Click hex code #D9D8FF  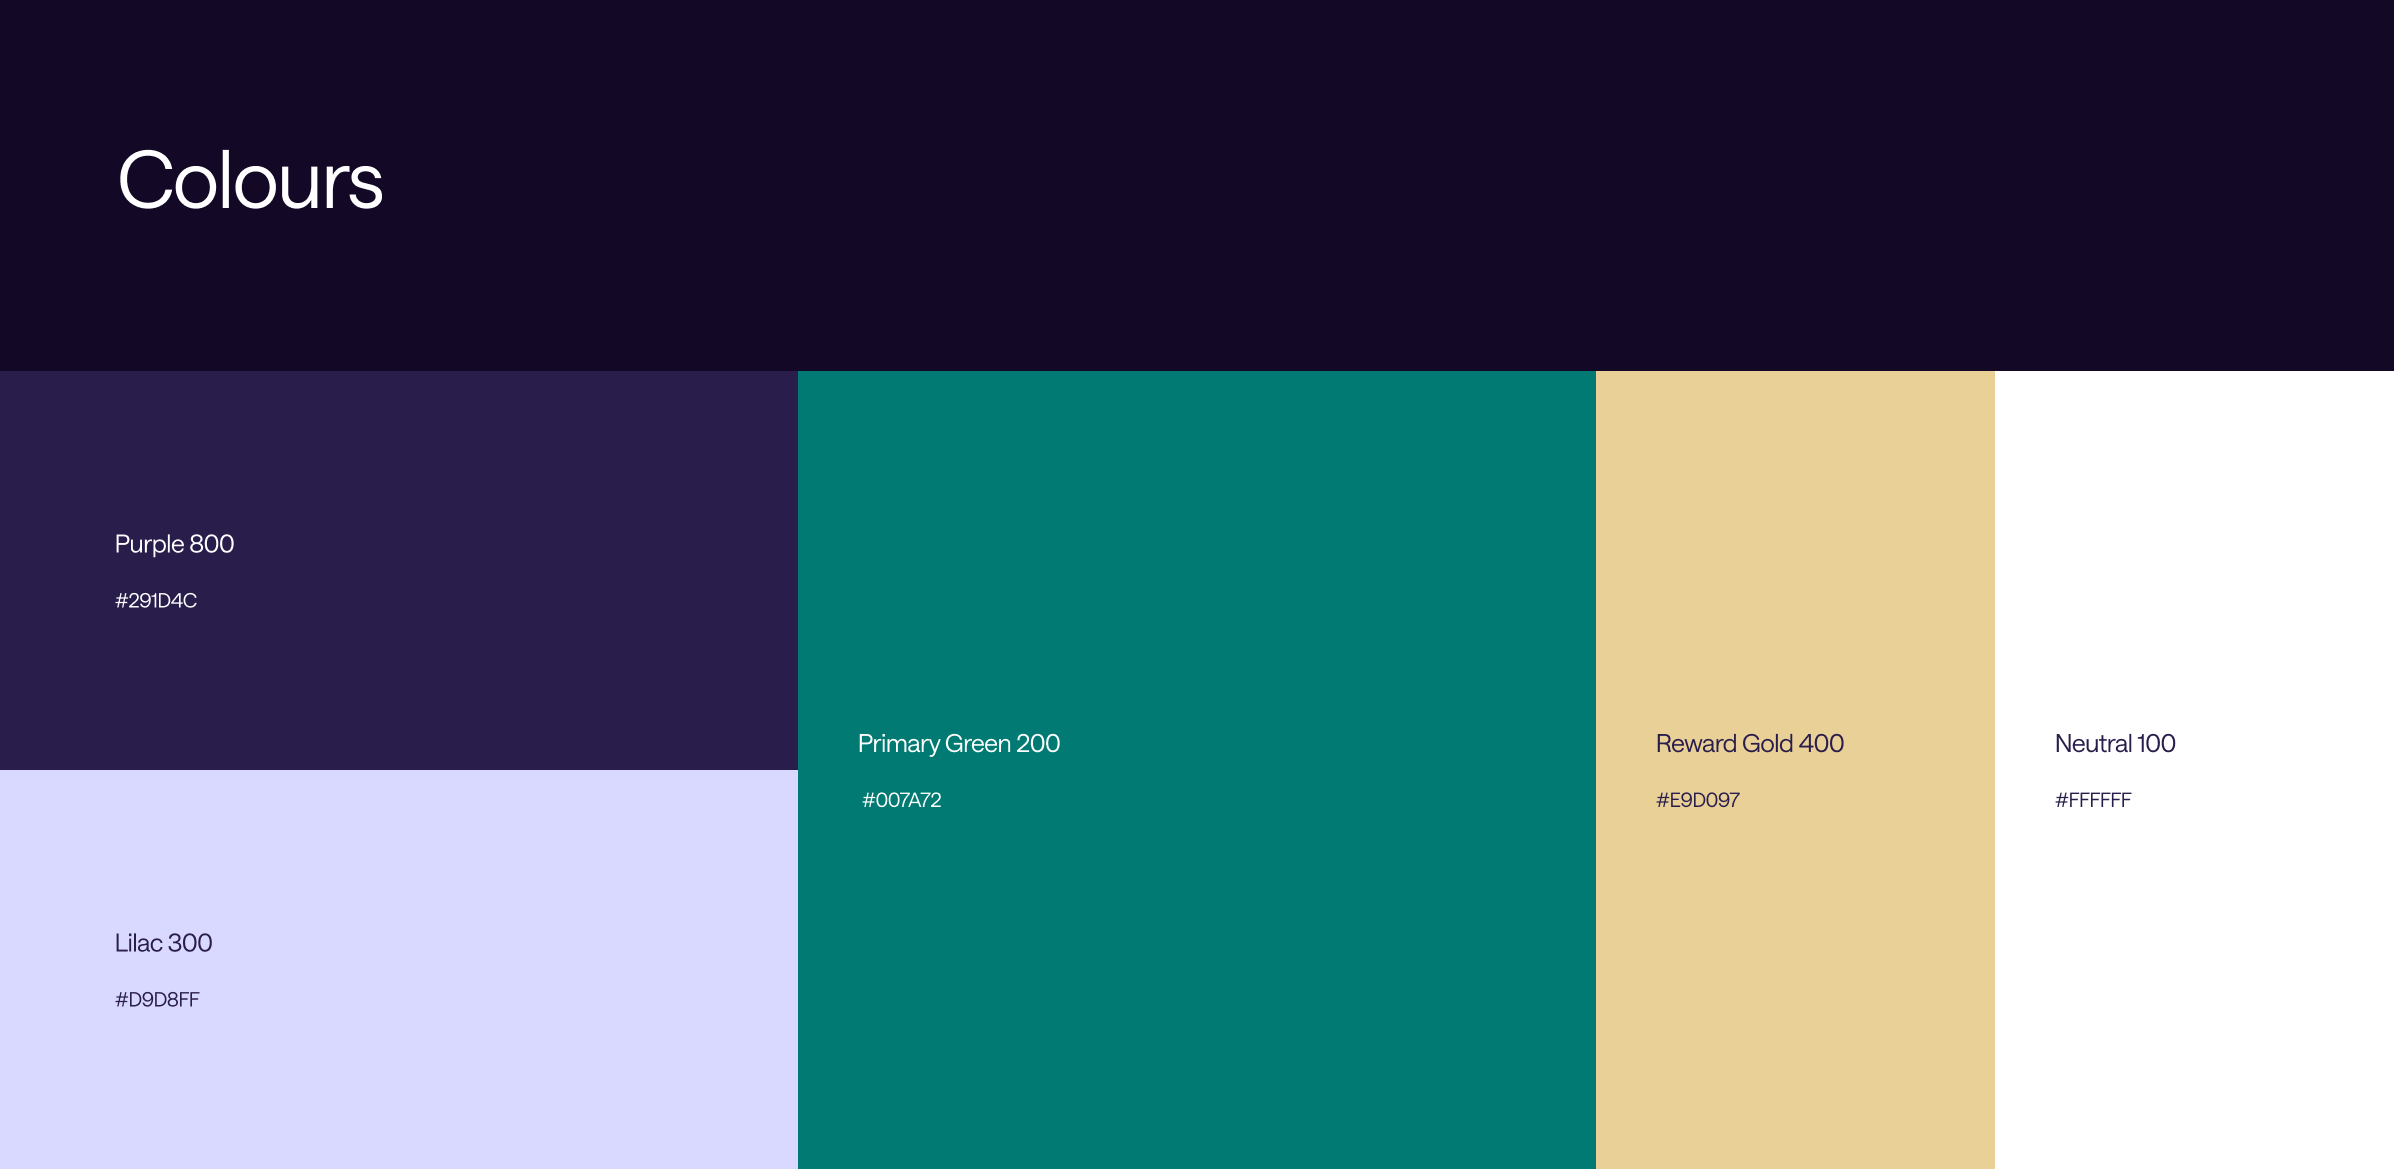coord(157,1000)
